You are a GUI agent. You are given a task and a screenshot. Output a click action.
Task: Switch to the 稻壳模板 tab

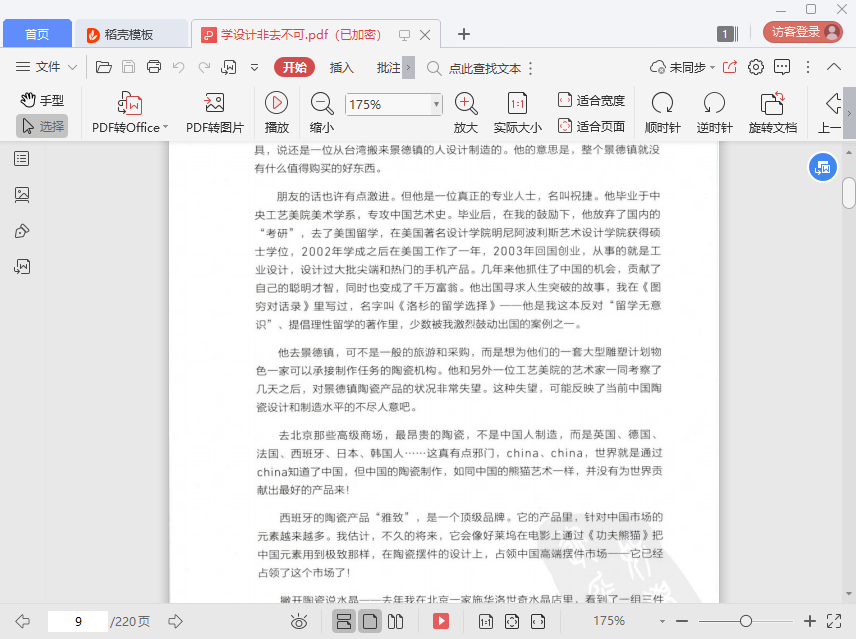coord(131,34)
